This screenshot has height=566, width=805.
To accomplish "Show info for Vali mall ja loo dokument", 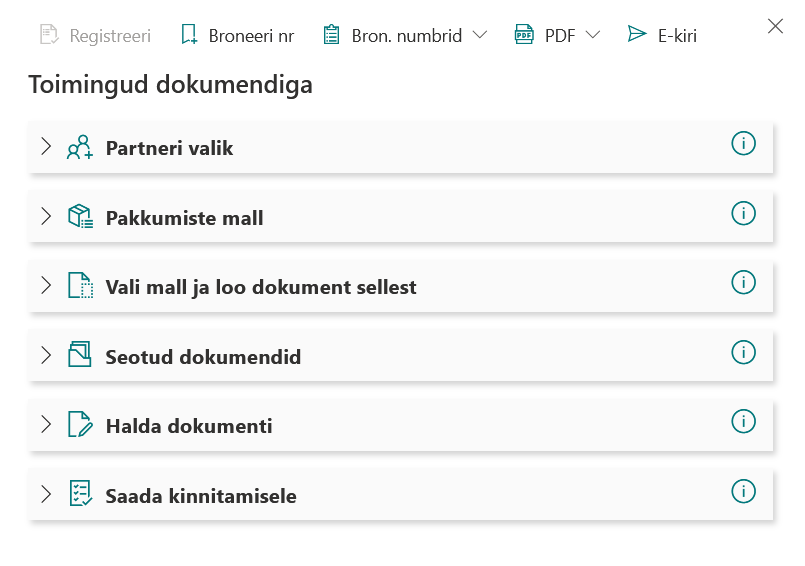I will click(743, 283).
